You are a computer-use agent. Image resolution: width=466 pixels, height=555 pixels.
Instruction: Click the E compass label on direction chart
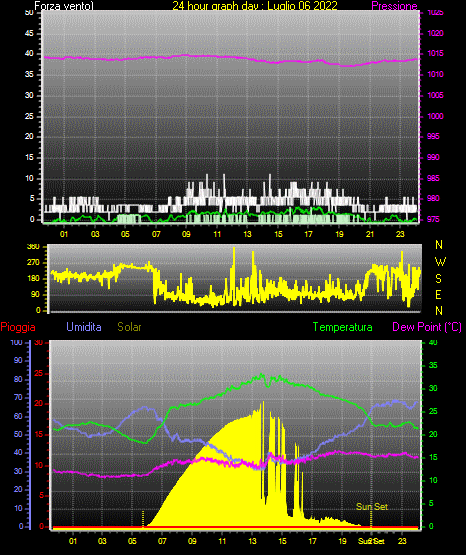(x=438, y=294)
